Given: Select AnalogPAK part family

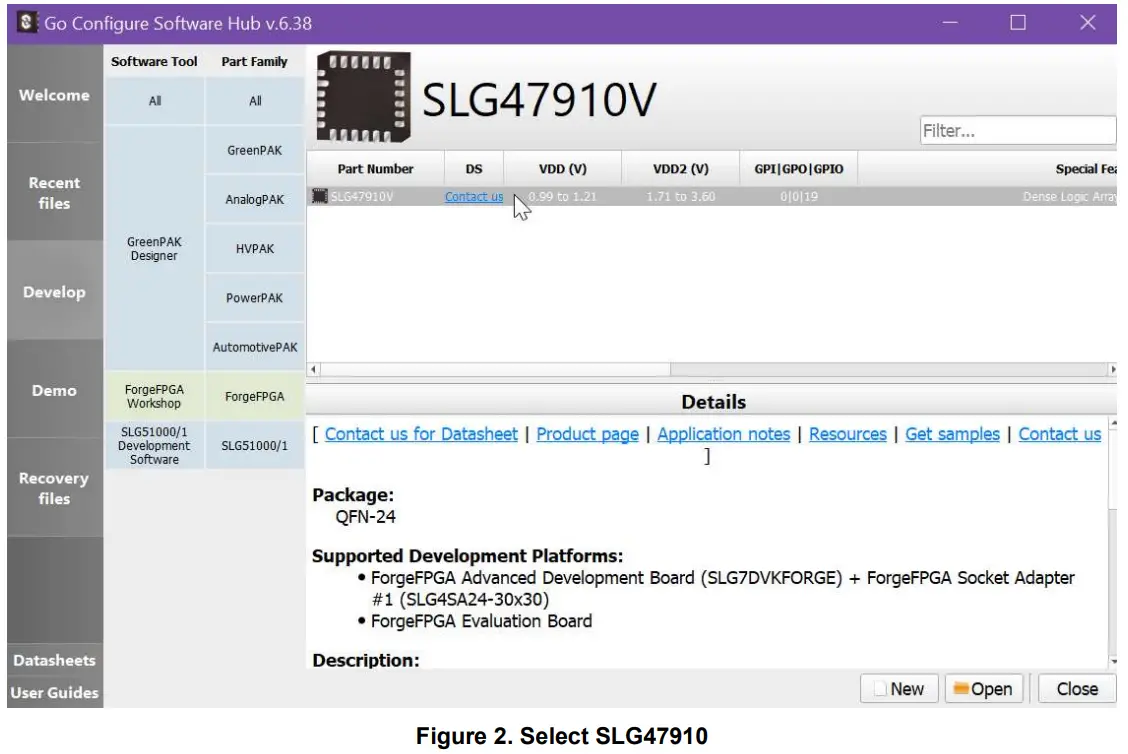Looking at the screenshot, I should pos(255,199).
